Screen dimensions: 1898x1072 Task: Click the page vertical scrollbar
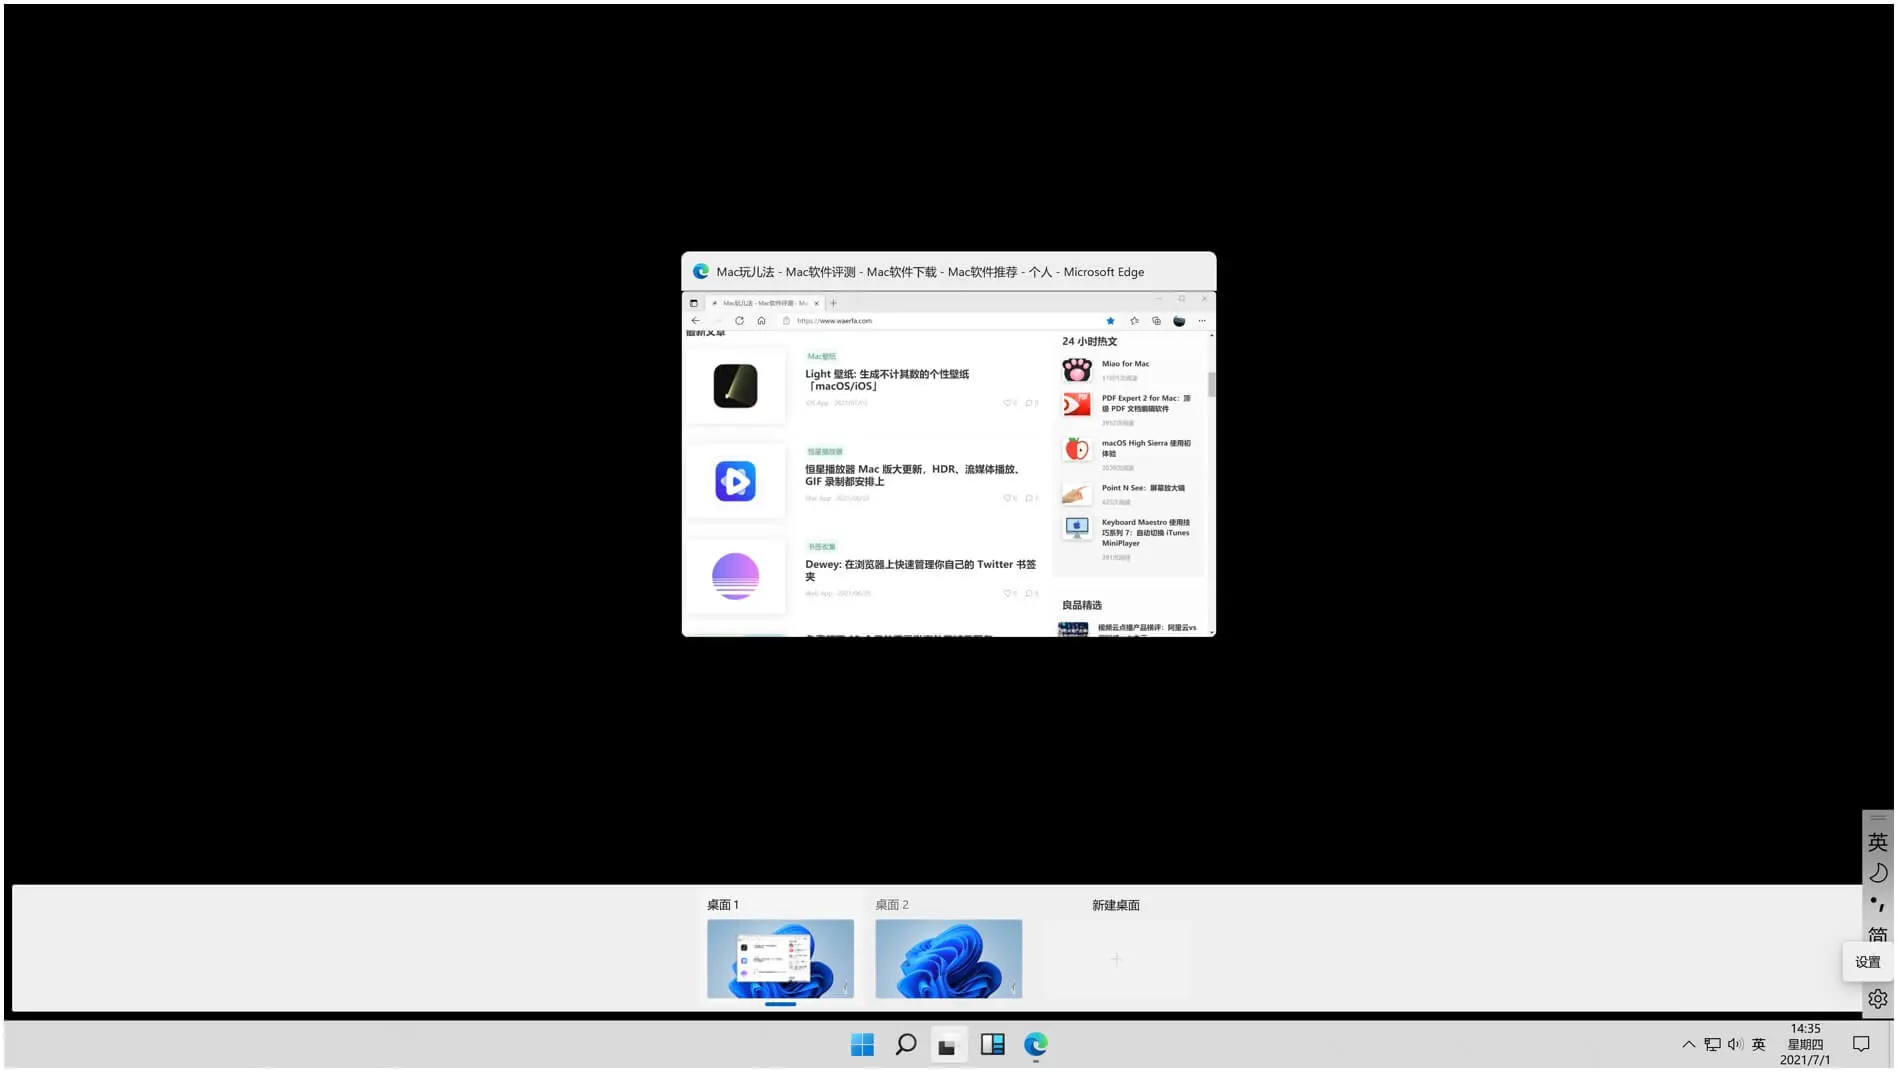pos(1211,384)
